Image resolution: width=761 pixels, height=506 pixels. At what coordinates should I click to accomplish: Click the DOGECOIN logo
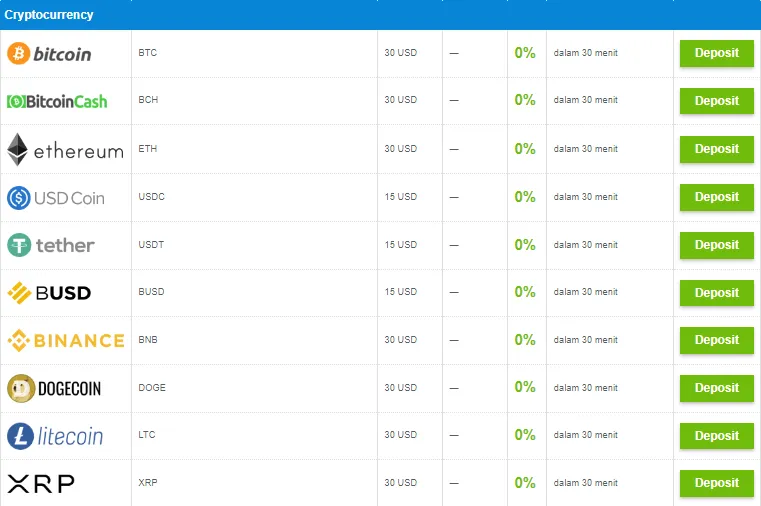click(54, 388)
